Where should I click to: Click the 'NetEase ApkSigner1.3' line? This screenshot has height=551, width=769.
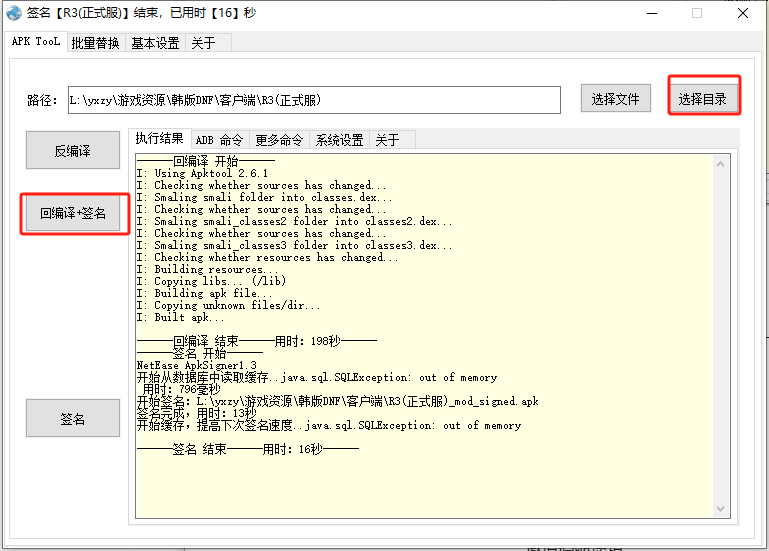click(x=197, y=366)
